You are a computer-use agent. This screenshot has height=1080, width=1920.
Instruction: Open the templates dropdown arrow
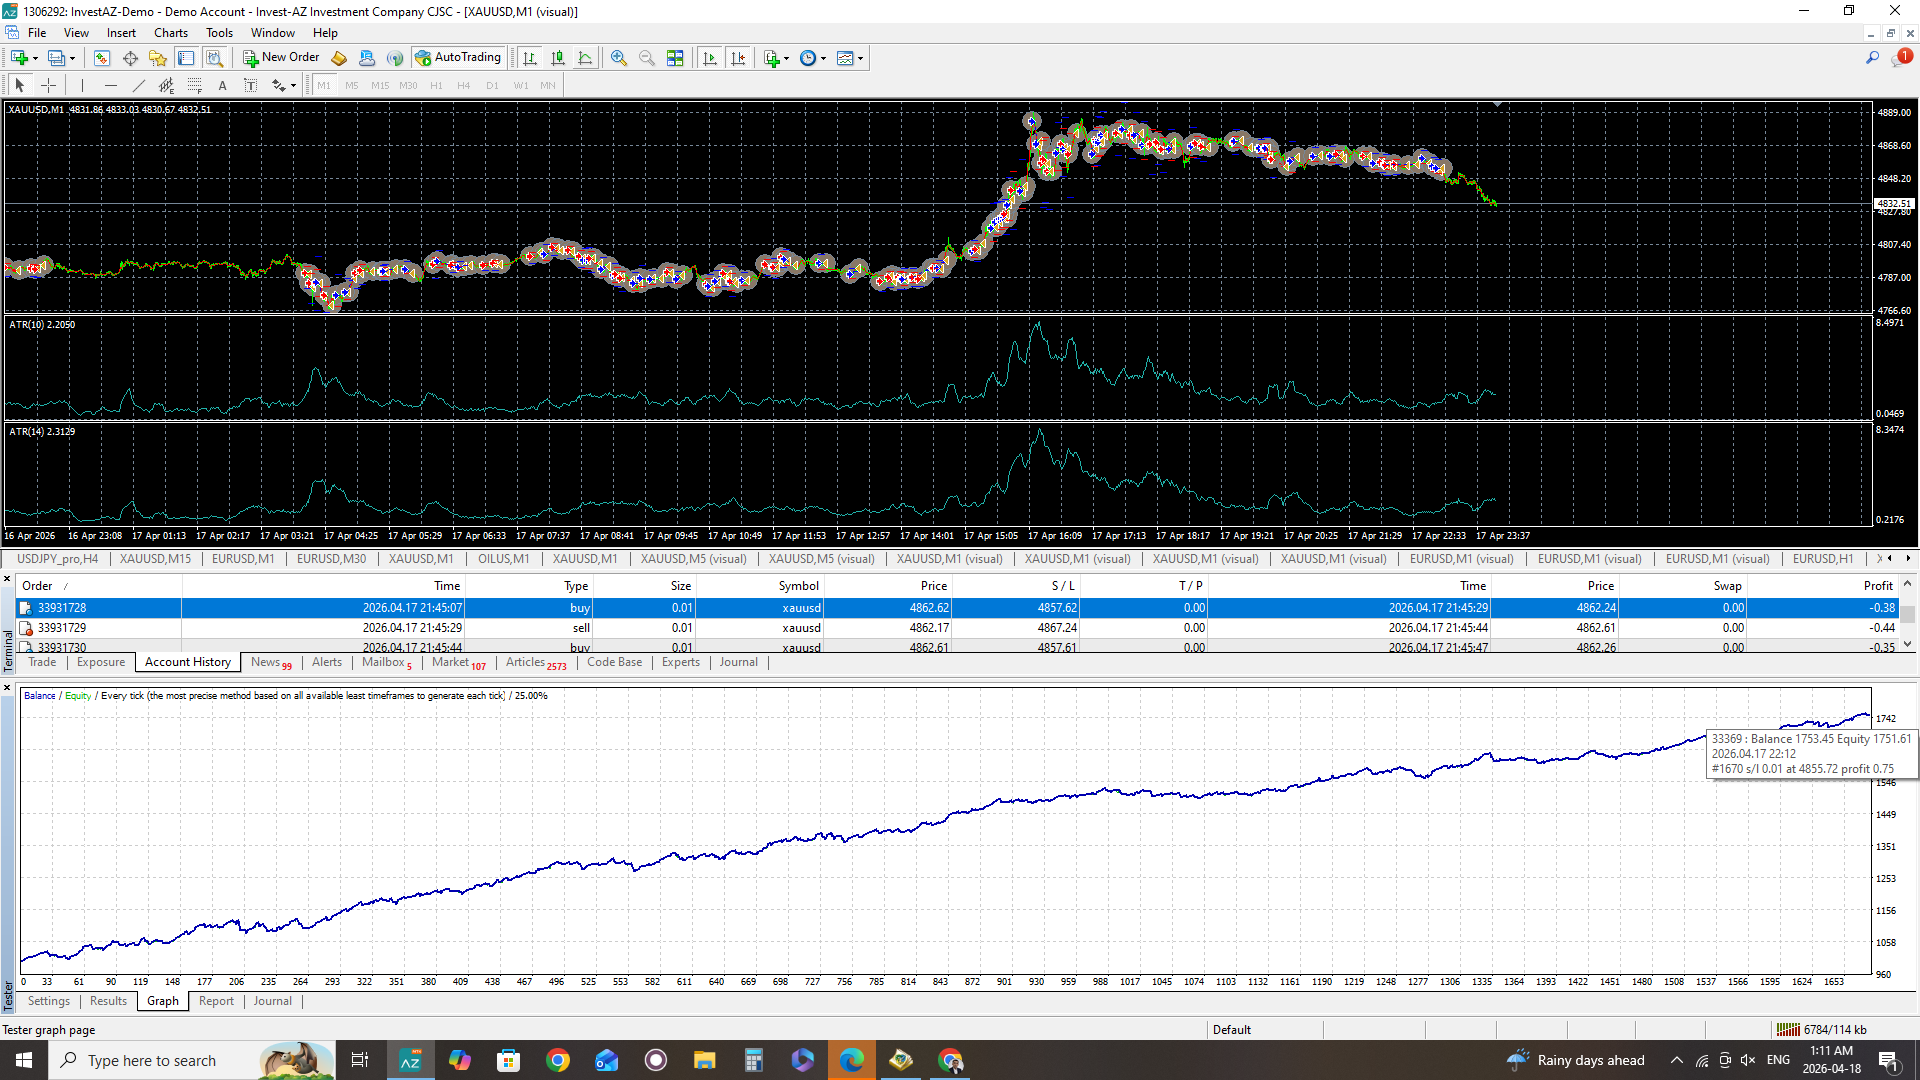(860, 58)
